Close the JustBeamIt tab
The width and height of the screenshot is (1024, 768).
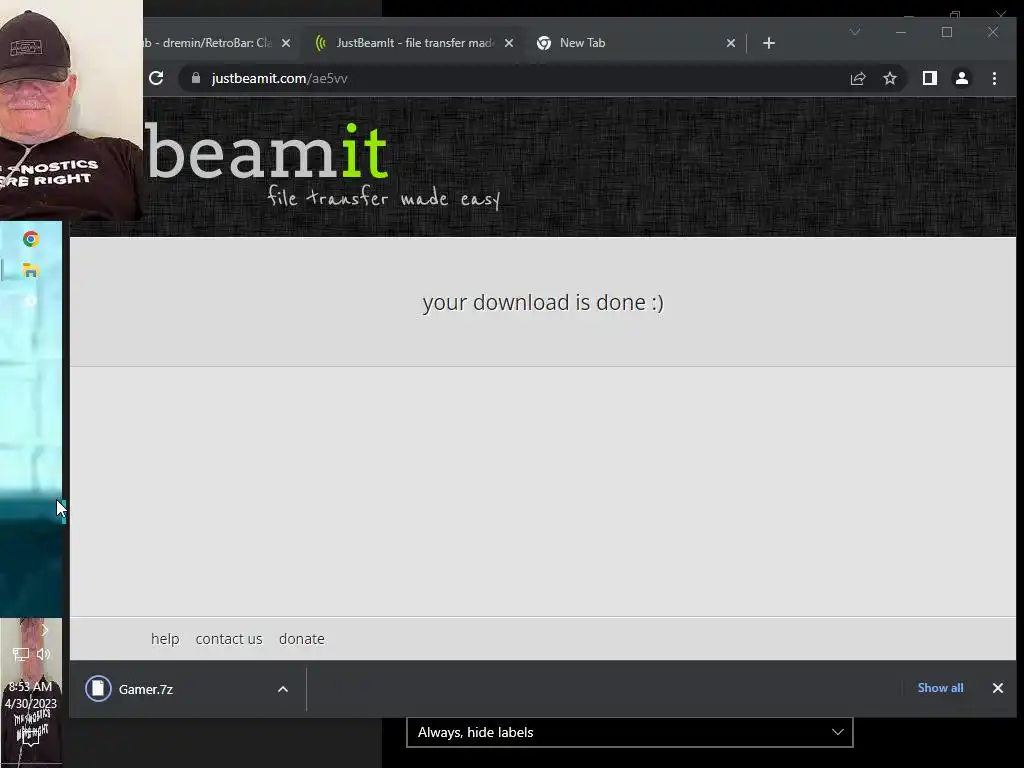tap(509, 43)
